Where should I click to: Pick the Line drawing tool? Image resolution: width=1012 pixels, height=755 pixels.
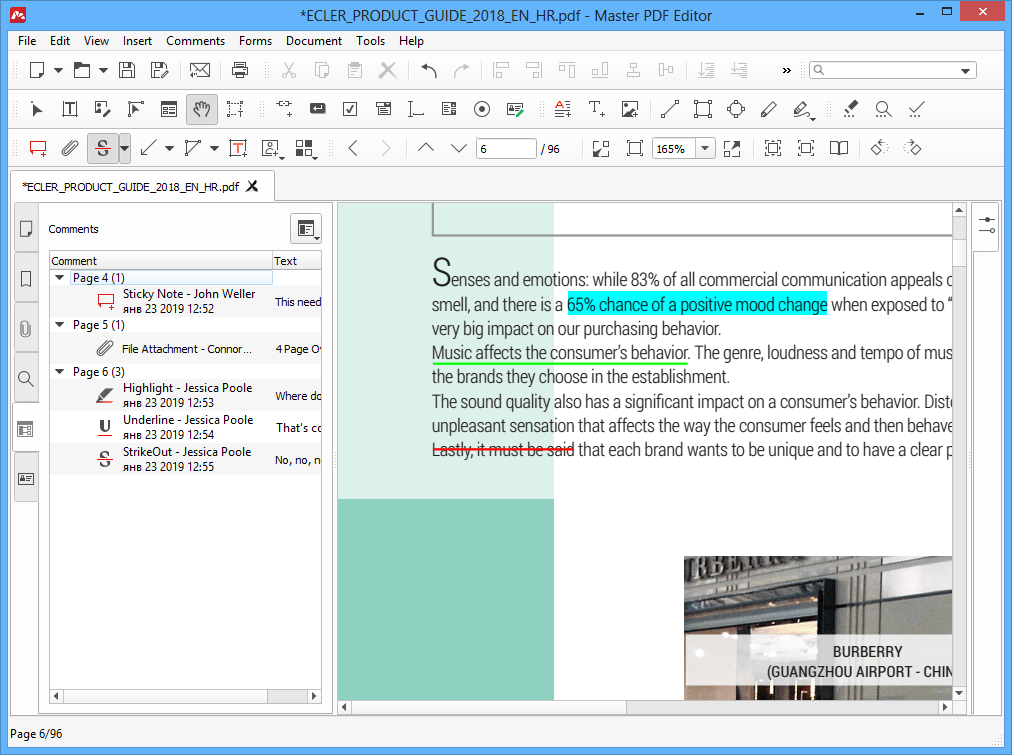click(670, 109)
